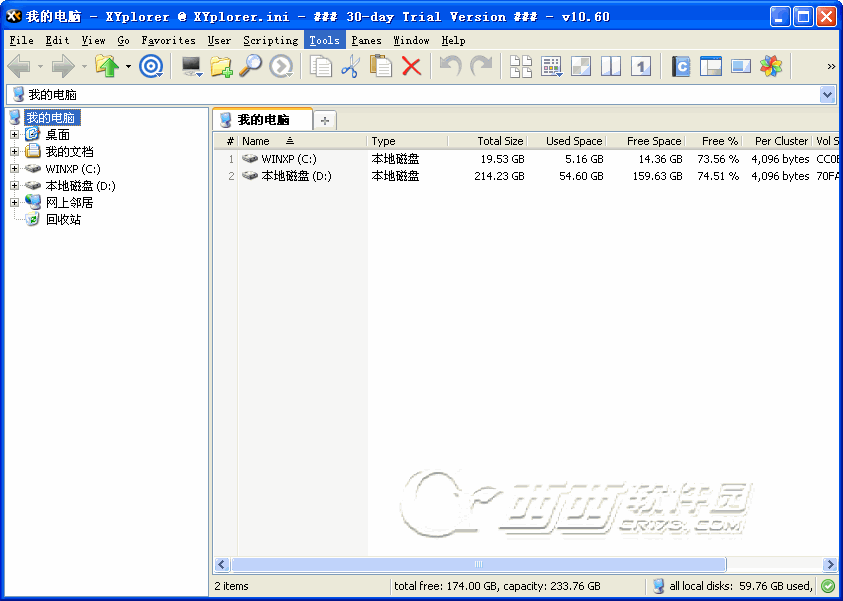Open the Catalog book icon
843x601 pixels.
click(681, 67)
